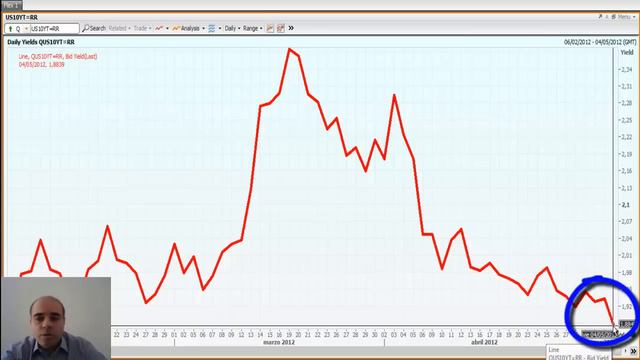Expand the dropdown beside the wavy lines icon
The height and width of the screenshot is (360, 640).
click(220, 28)
